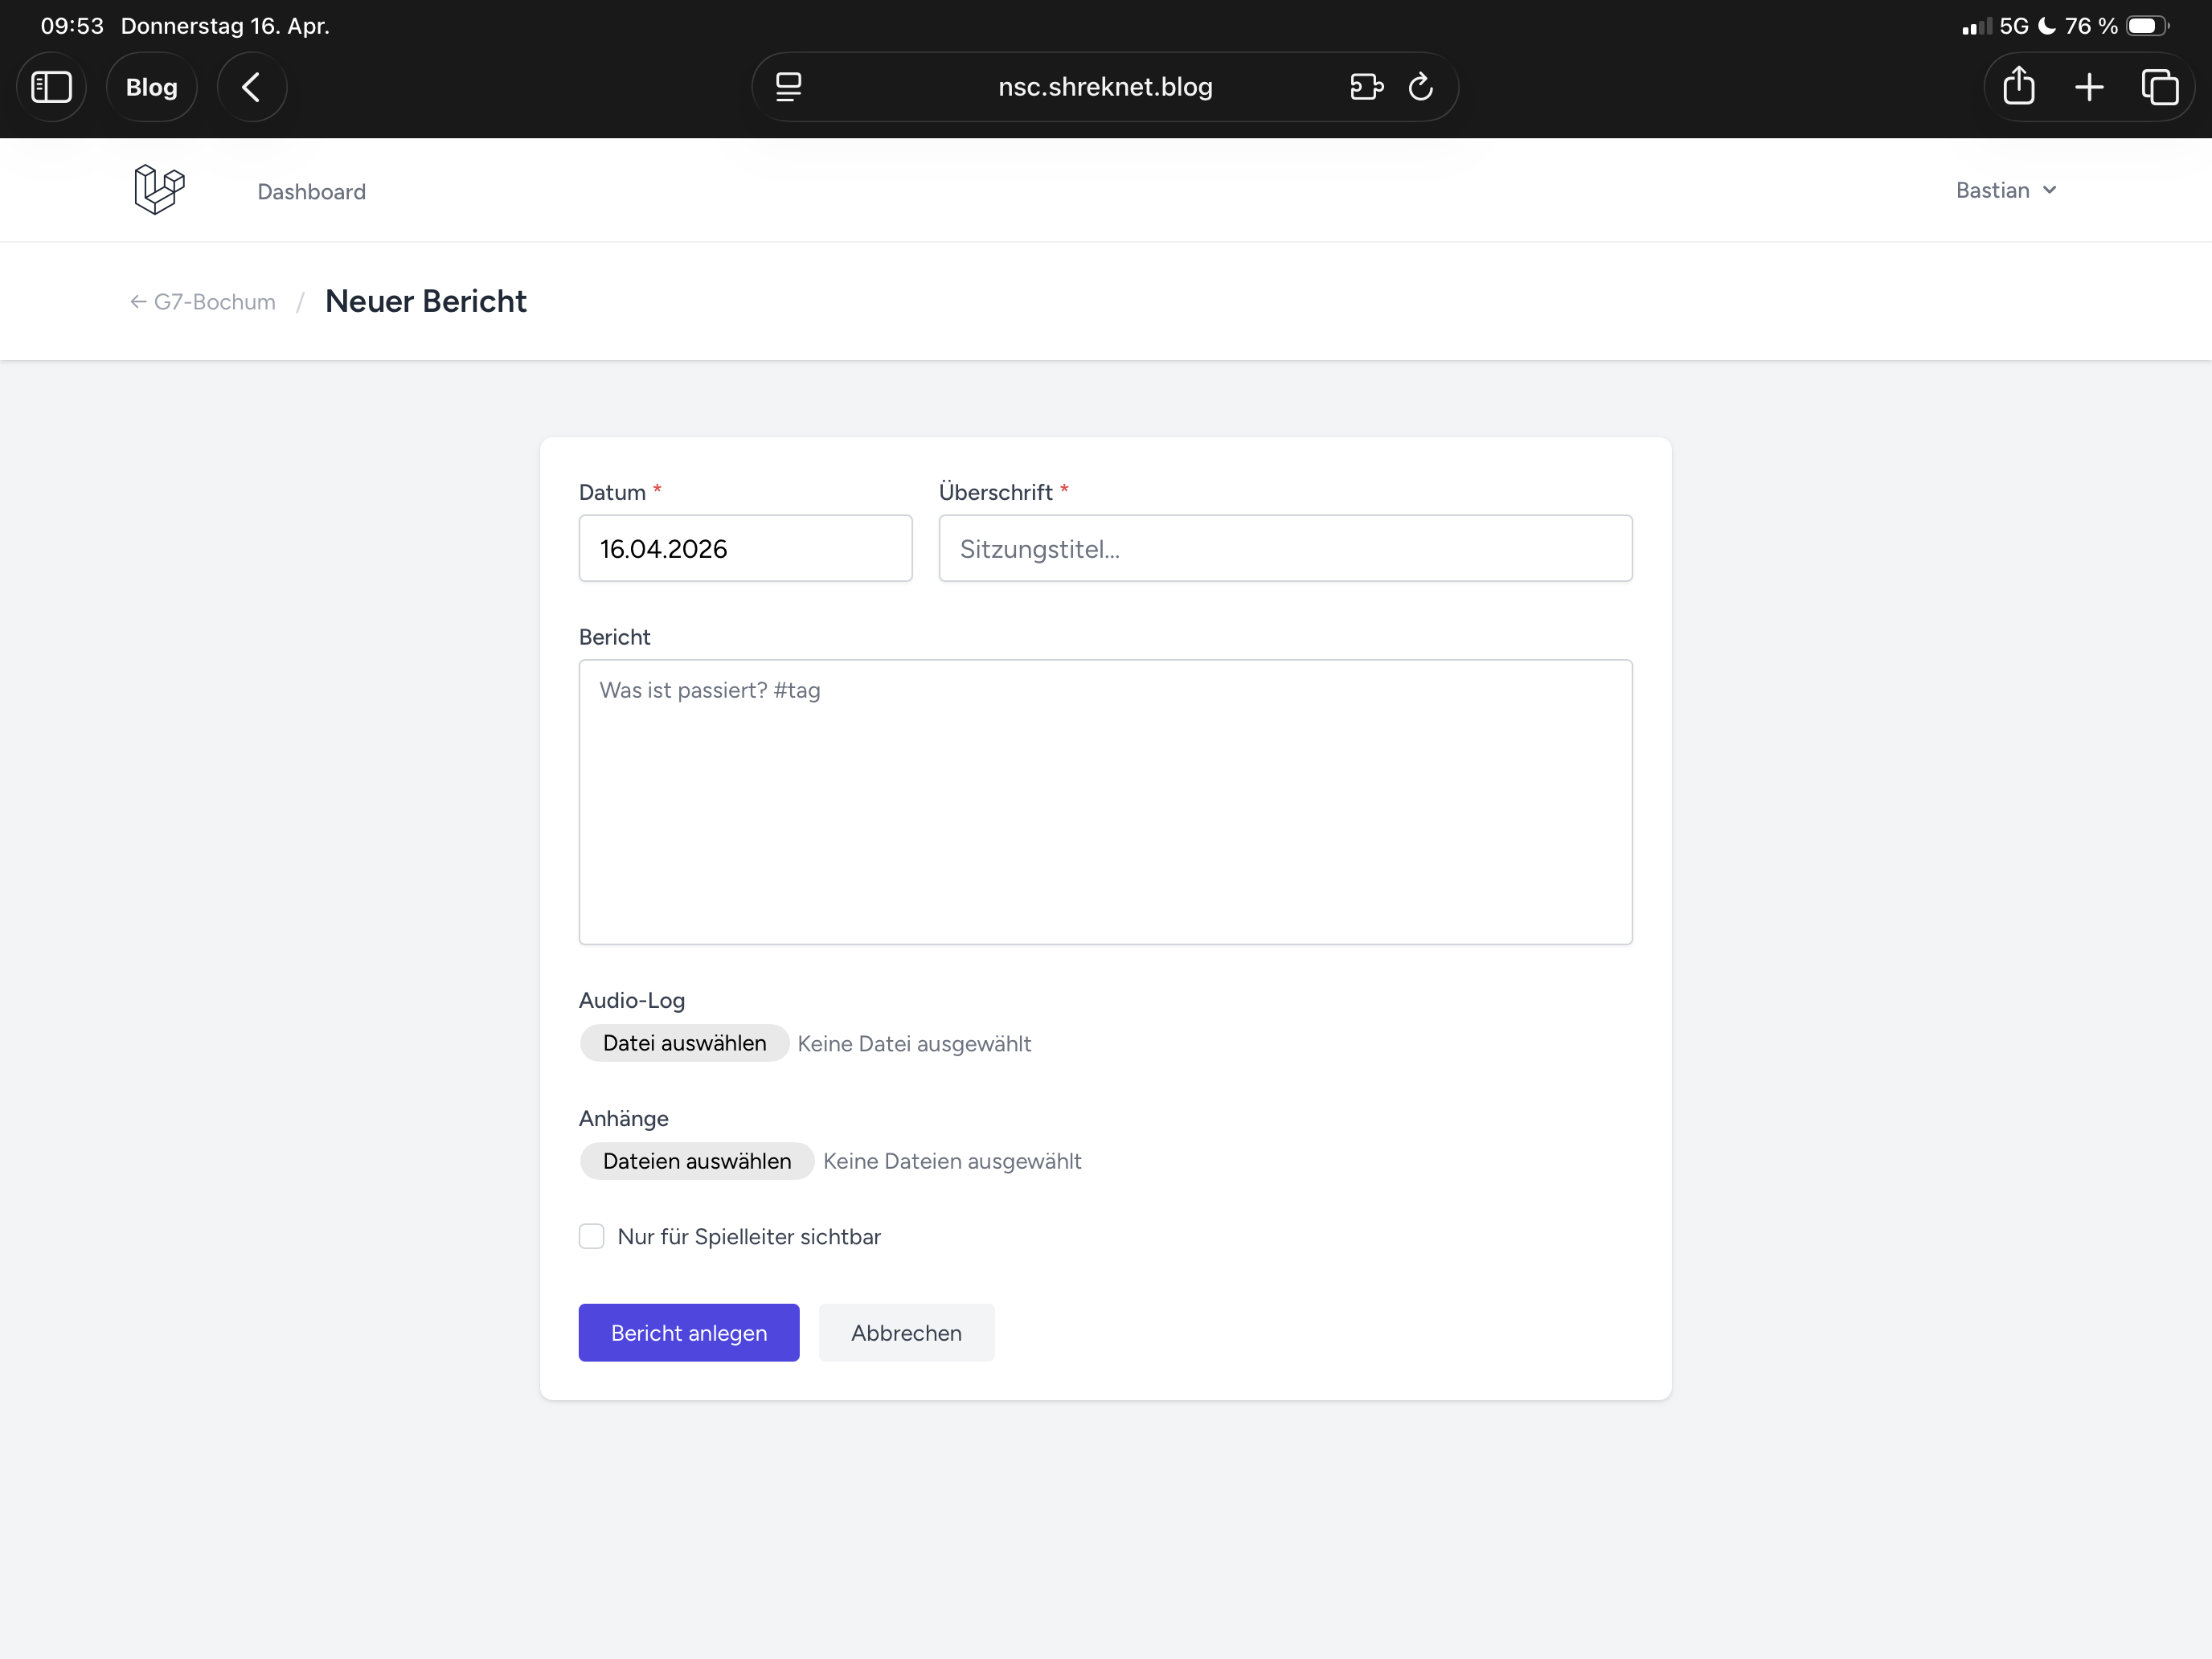Open the share sheet icon

click(x=2018, y=87)
